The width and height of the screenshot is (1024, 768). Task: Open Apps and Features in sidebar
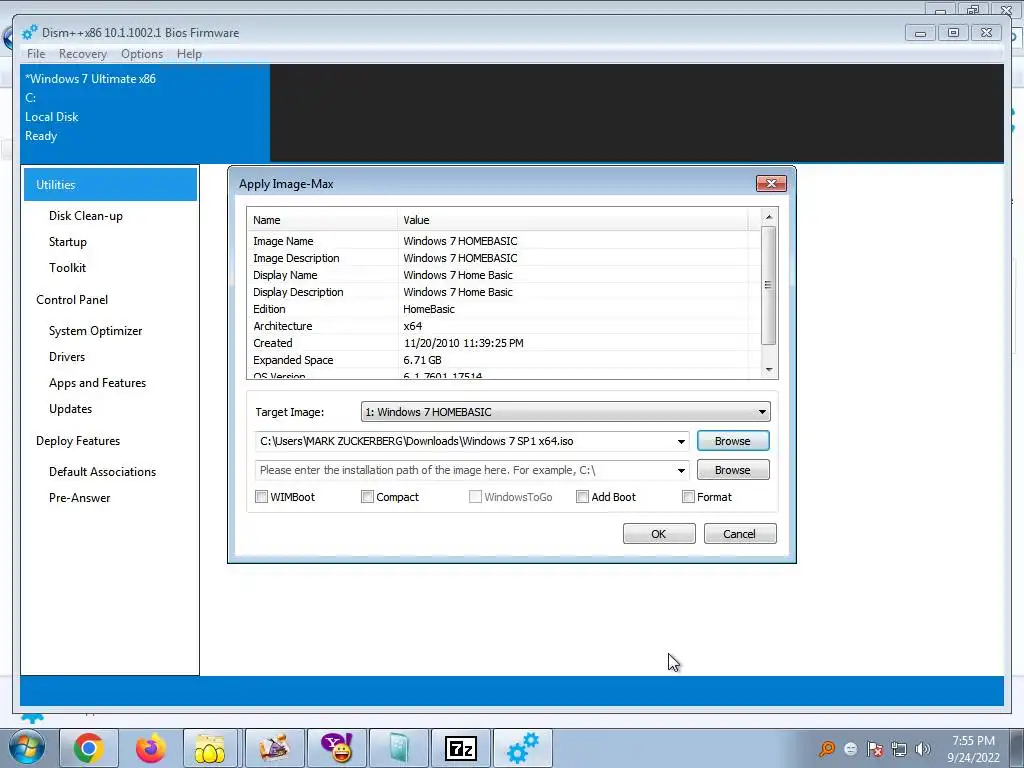(97, 383)
